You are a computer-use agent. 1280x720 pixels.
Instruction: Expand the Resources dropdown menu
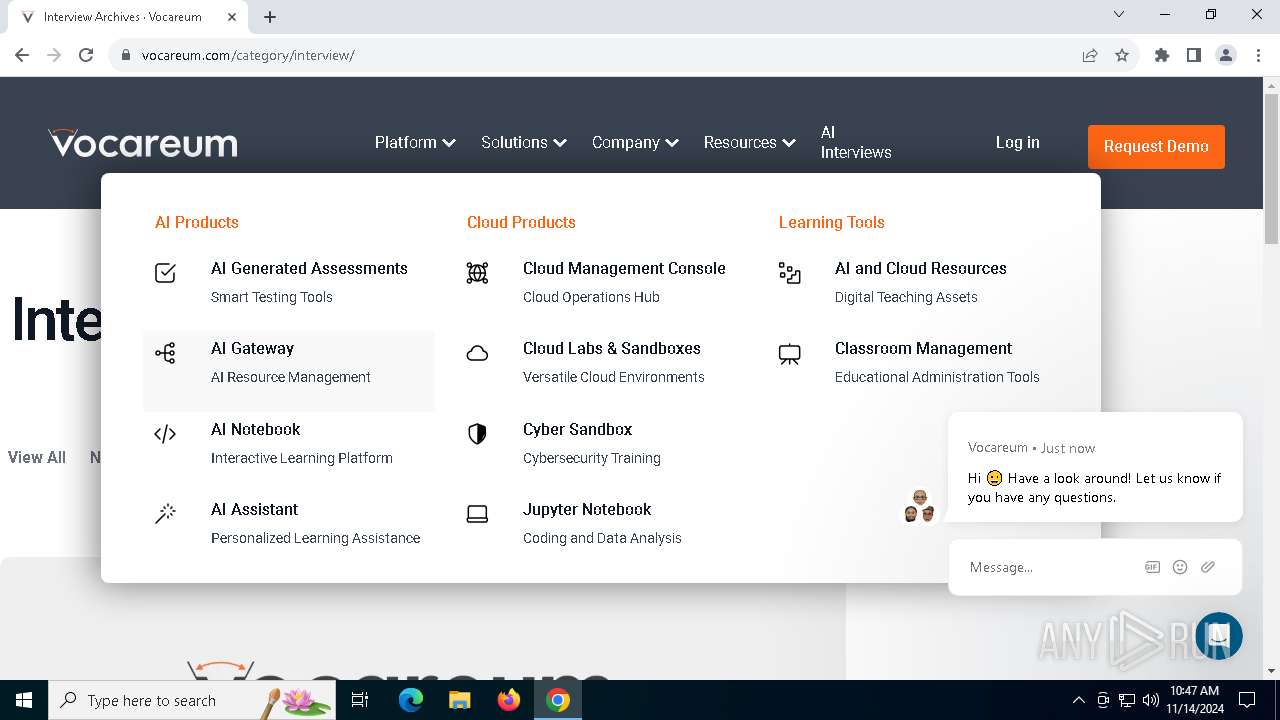[749, 142]
